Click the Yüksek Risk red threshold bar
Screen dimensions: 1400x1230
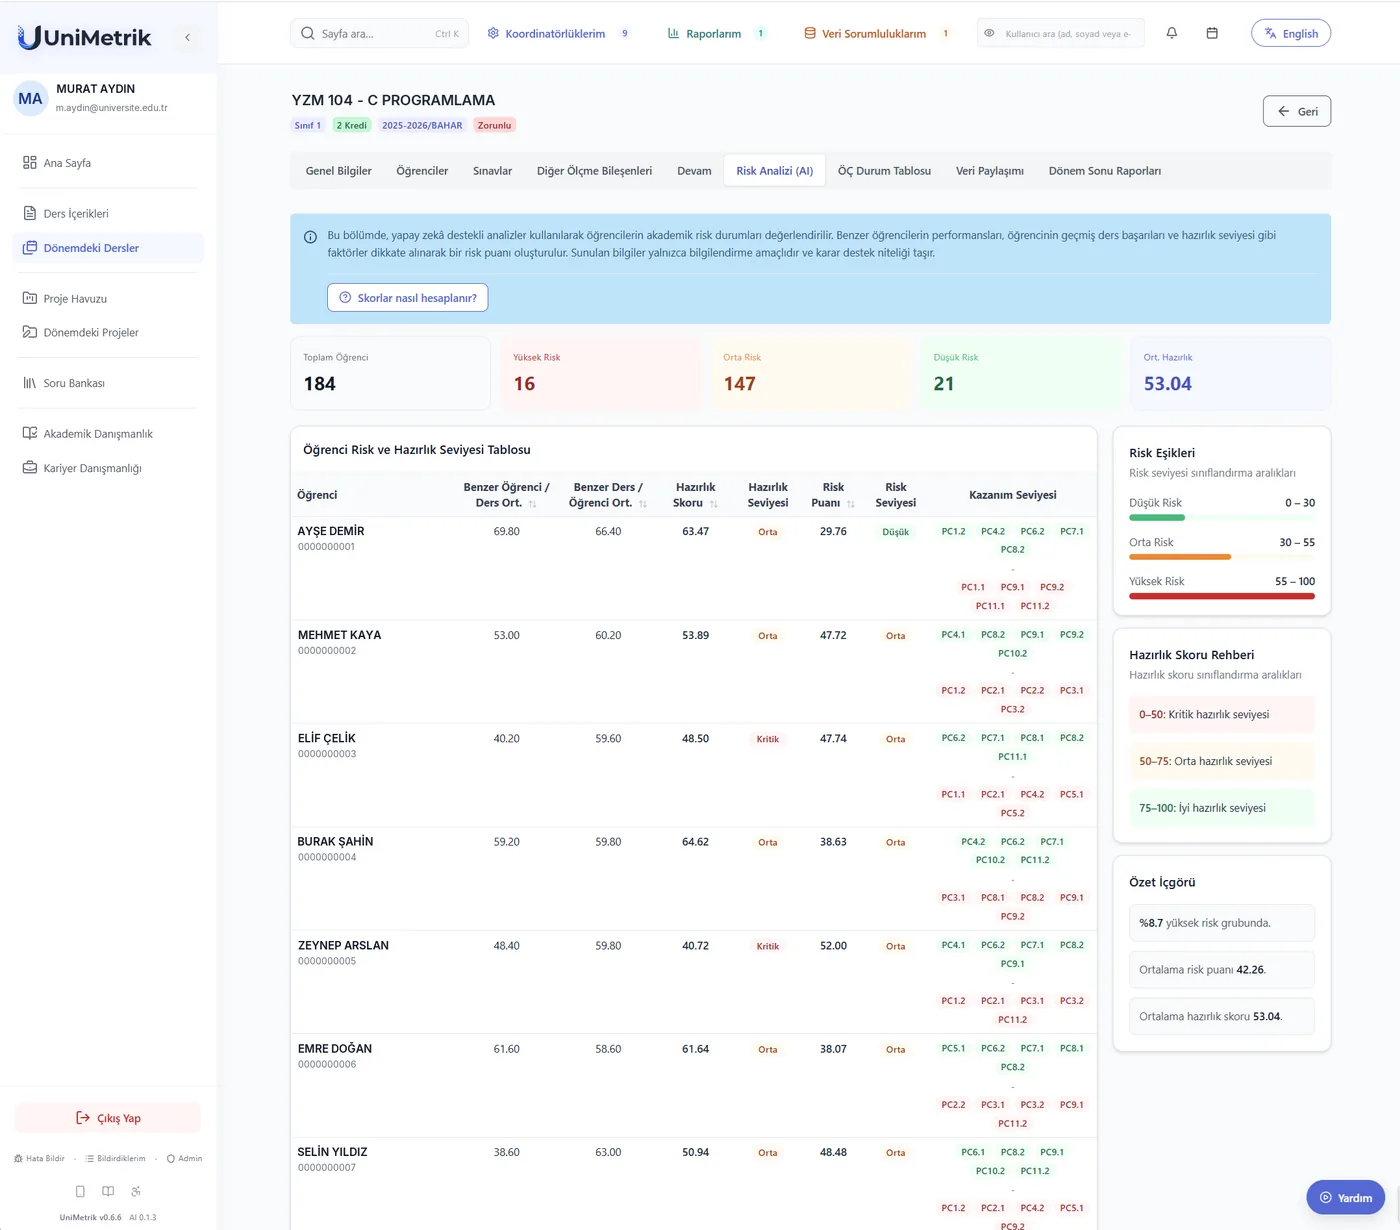[1222, 596]
